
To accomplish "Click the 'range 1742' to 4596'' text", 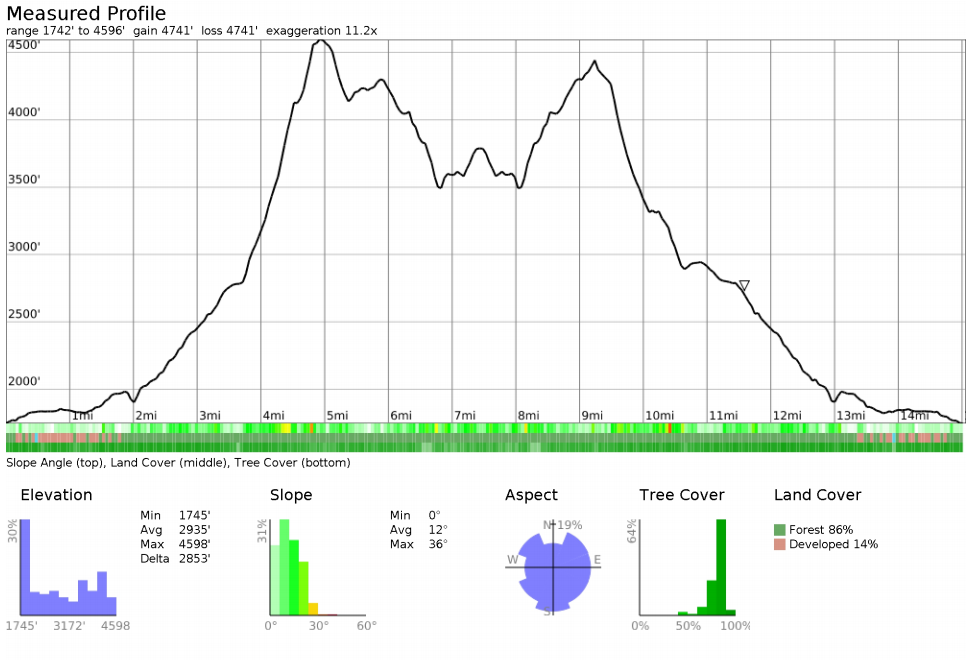I will pos(65,30).
